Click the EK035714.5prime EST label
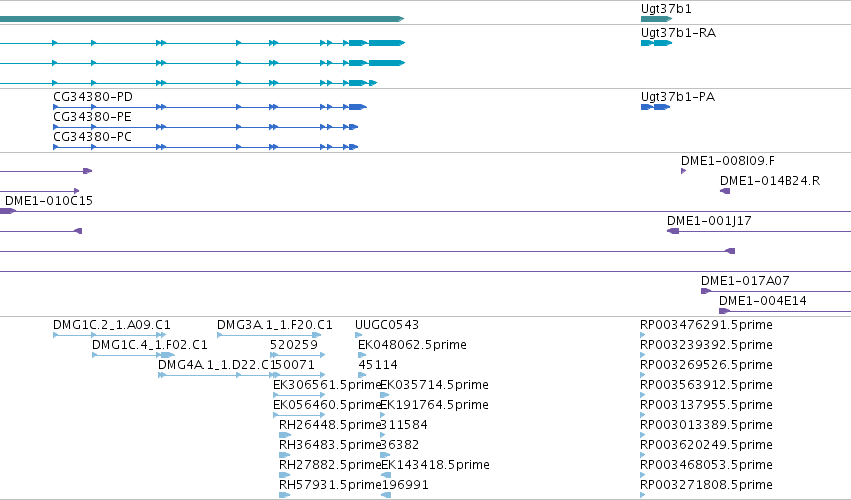851x500 pixels. click(x=434, y=385)
